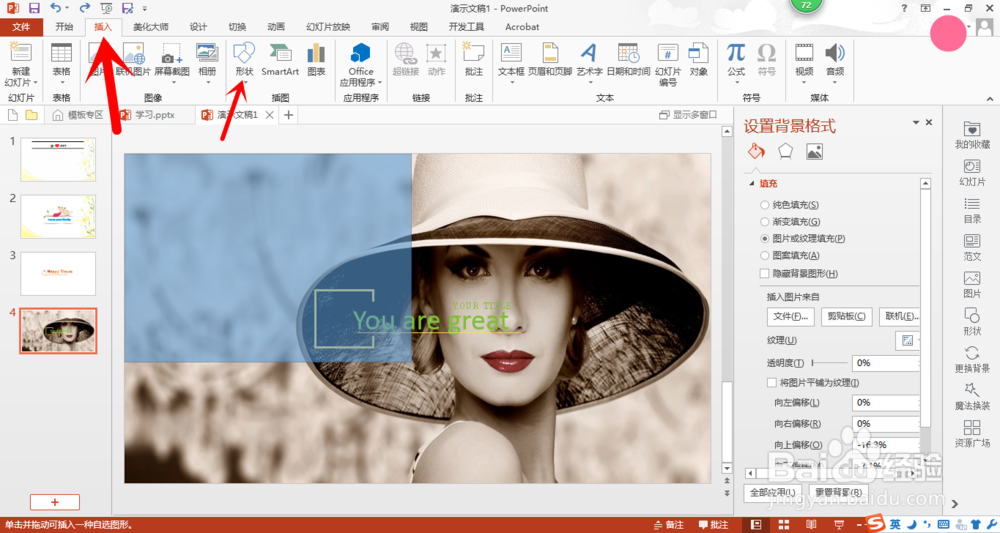Add a new slide with the plus button
This screenshot has height=533, width=1000.
pyautogui.click(x=55, y=502)
